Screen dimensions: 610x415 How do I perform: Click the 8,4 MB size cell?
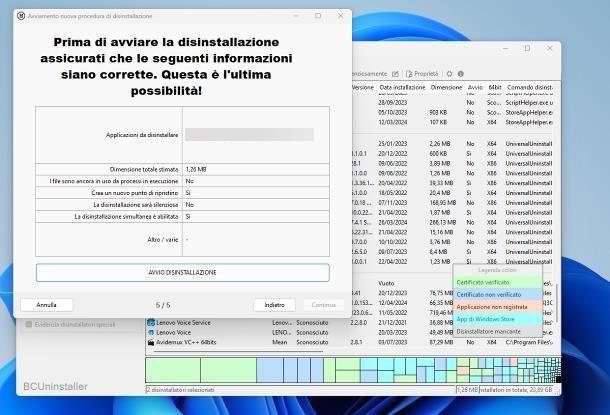click(x=438, y=252)
